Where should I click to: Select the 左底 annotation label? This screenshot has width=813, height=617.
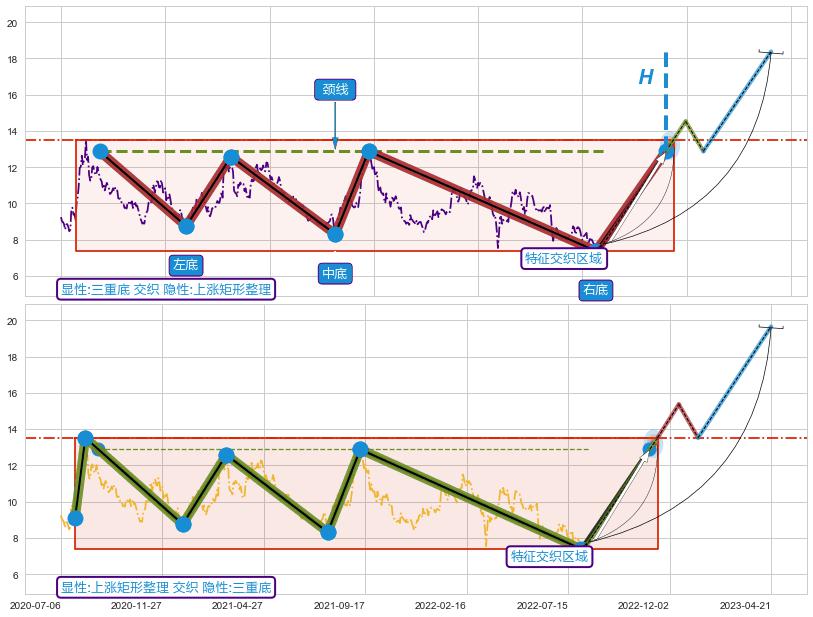point(185,265)
